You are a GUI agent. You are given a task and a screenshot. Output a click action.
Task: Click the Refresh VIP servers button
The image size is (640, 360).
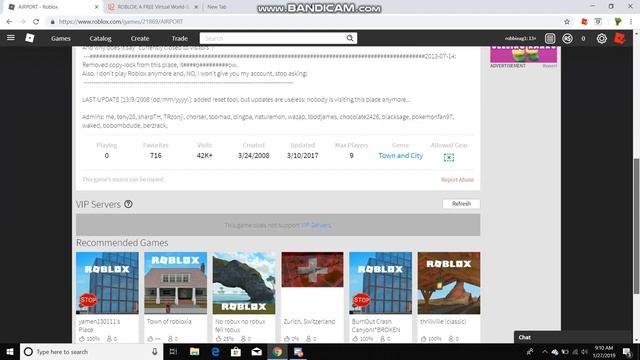pos(461,204)
